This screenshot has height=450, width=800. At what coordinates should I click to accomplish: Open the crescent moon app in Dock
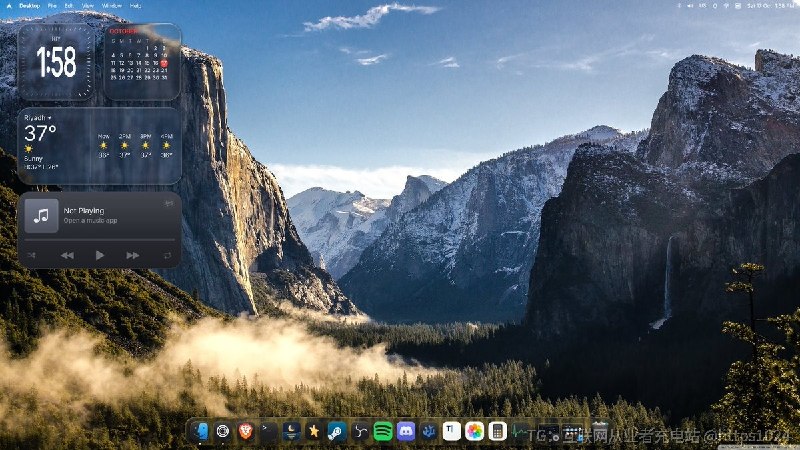[x=291, y=432]
